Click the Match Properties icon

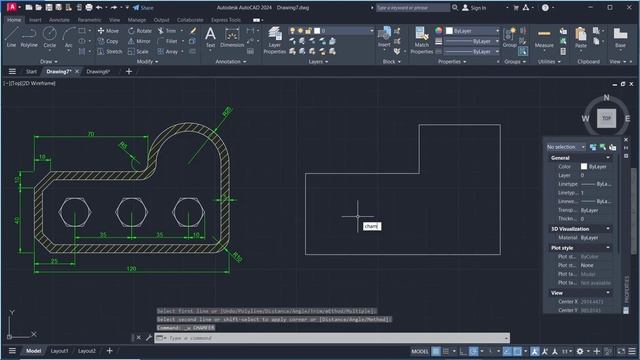[x=421, y=40]
